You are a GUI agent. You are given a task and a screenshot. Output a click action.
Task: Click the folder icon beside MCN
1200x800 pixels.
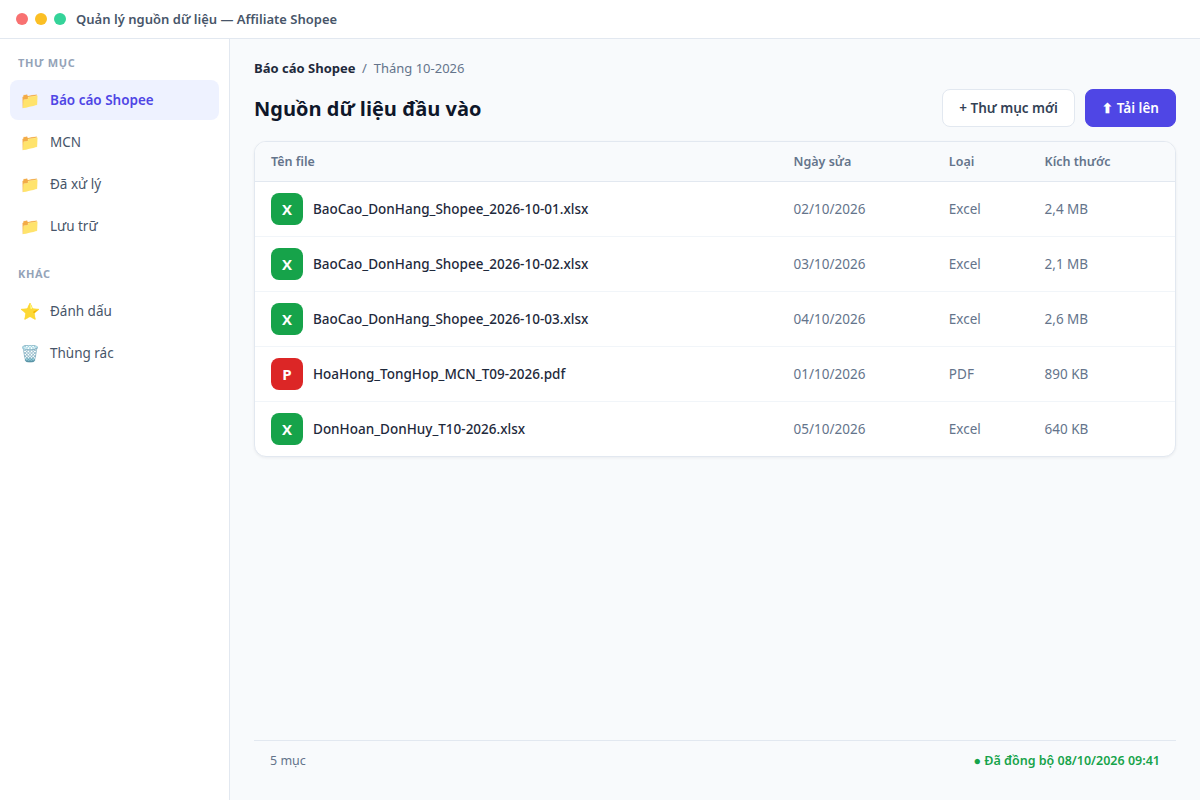click(30, 142)
